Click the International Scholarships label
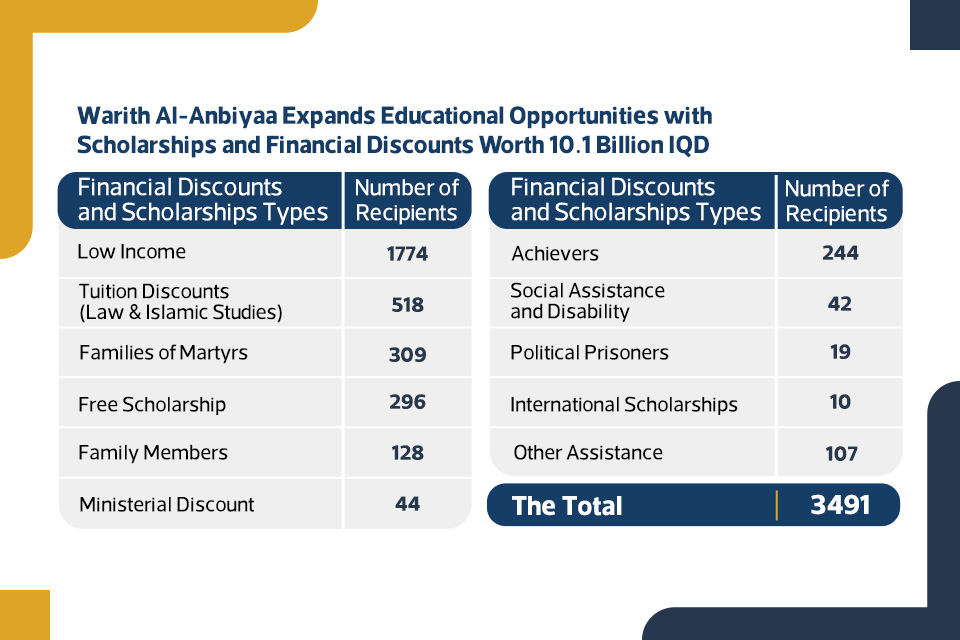960x640 pixels. (624, 405)
